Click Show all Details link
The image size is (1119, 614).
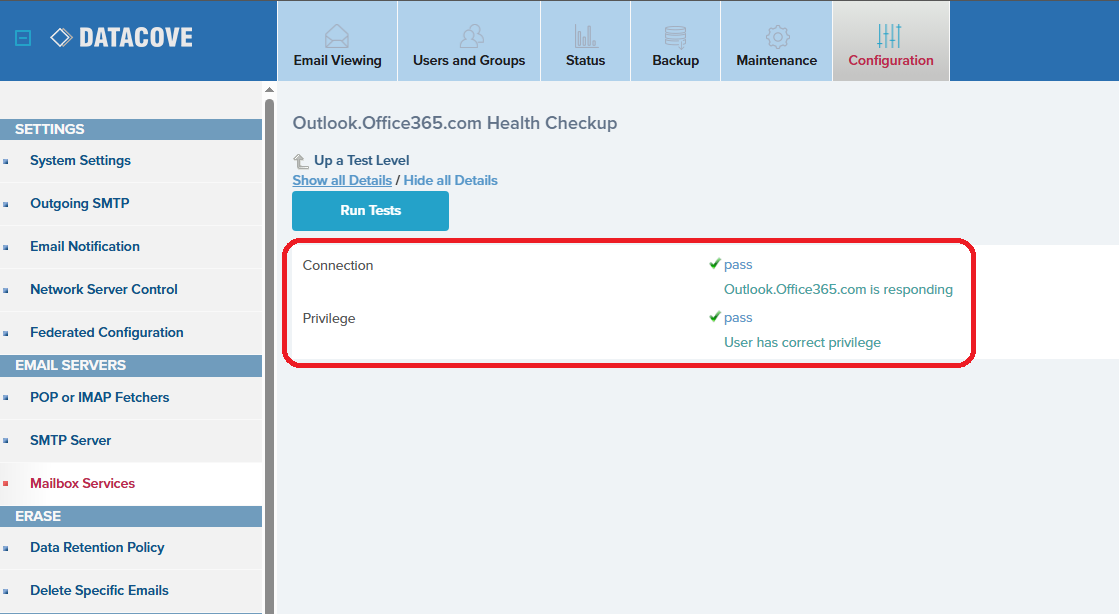click(x=342, y=181)
